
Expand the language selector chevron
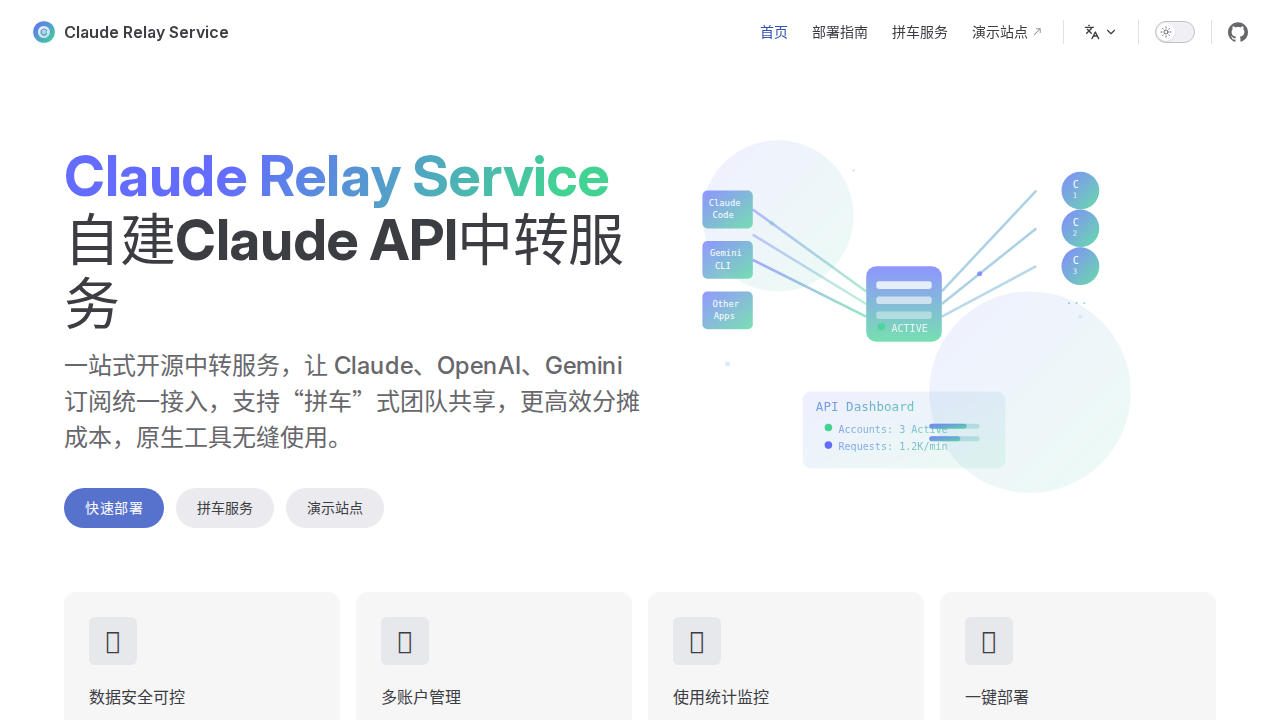tap(1111, 32)
